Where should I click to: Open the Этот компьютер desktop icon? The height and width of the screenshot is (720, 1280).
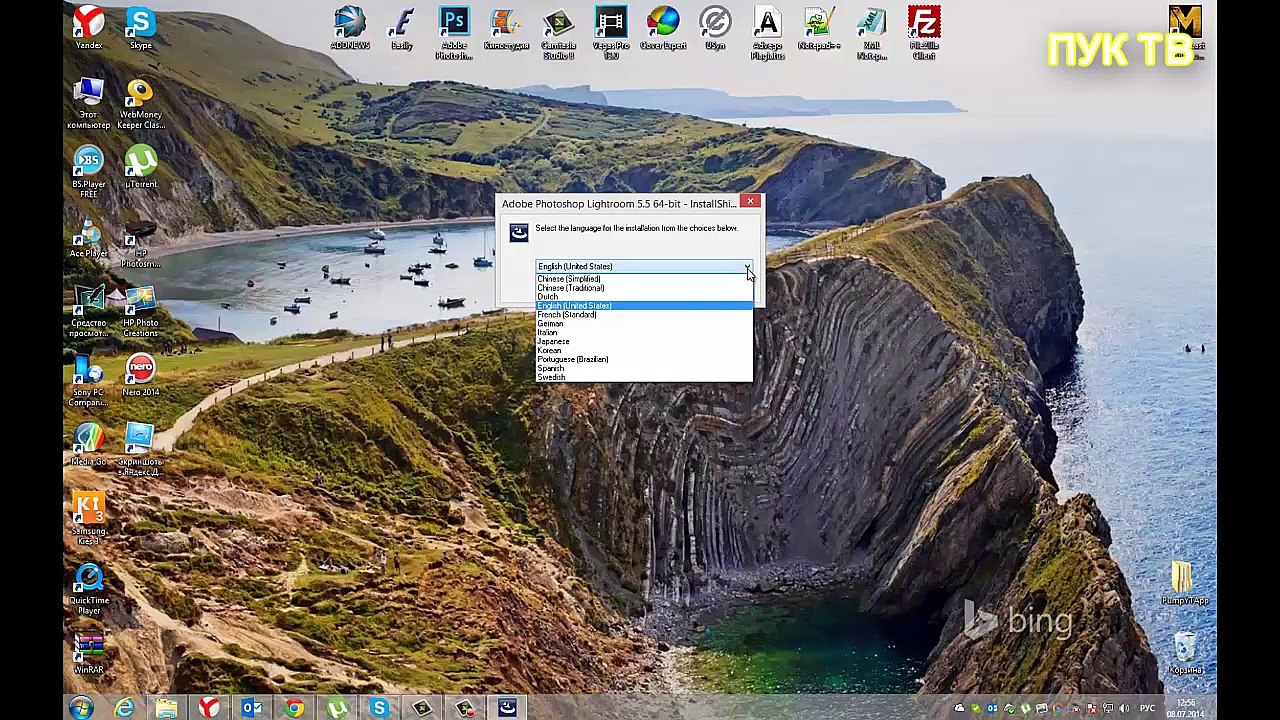(x=89, y=103)
